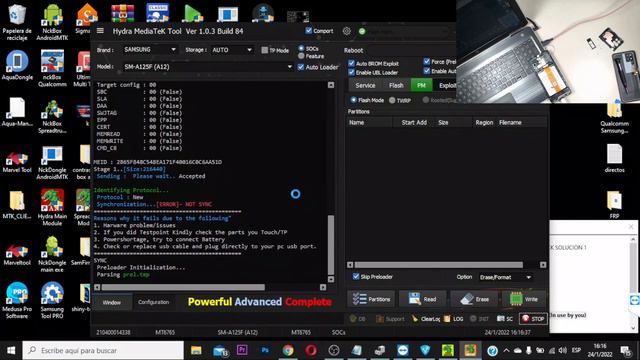Show hidden system tray icons chevron
Image resolution: width=640 pixels, height=360 pixels.
tap(506, 351)
